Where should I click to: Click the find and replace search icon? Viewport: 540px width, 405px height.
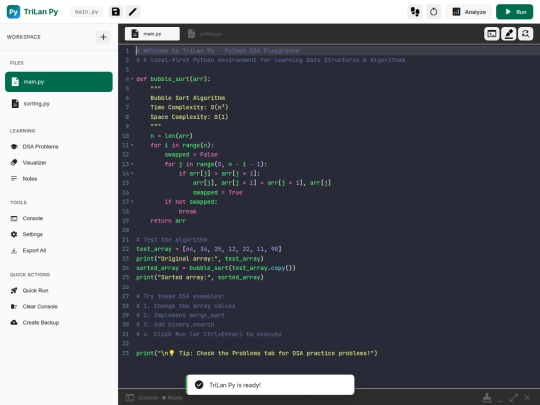(526, 34)
